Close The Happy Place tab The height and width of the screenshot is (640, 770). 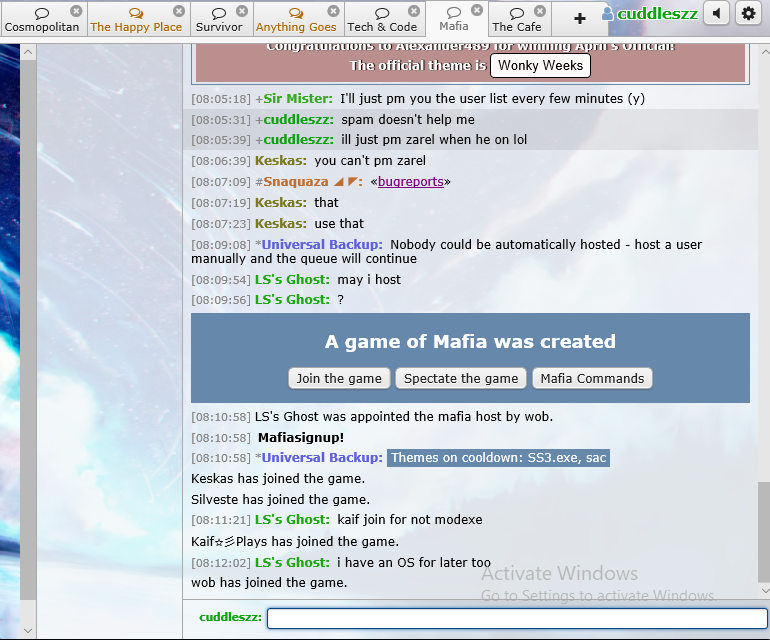(x=179, y=11)
